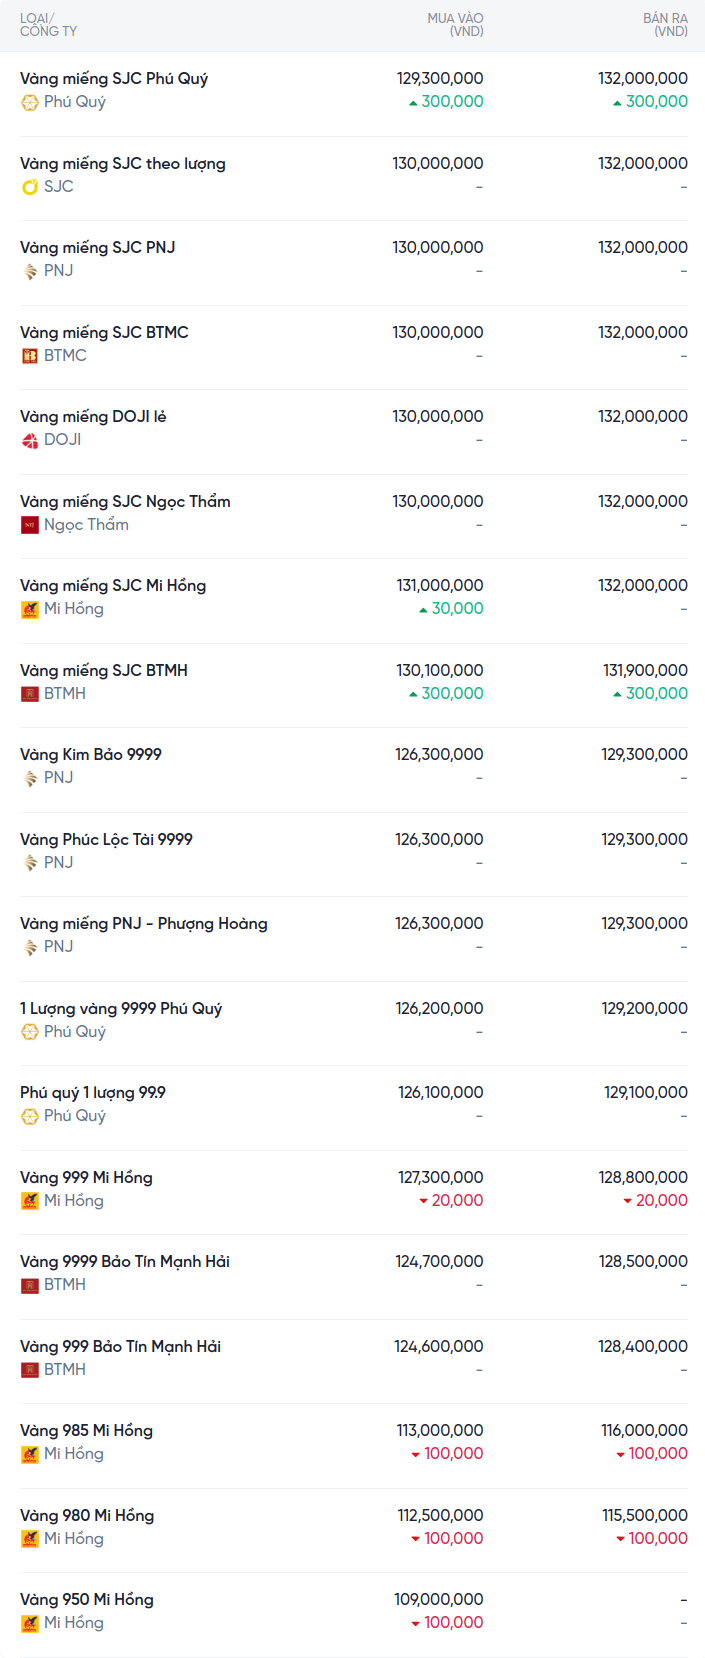Open Vàng 9999 Bảo Tín Mạnh Hải entry

pos(125,1262)
